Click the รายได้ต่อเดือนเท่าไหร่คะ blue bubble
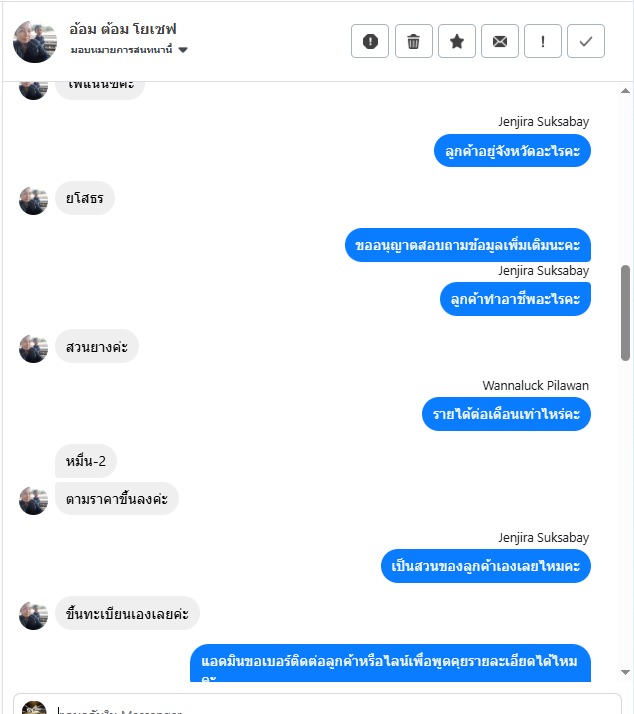This screenshot has width=634, height=714. [506, 414]
